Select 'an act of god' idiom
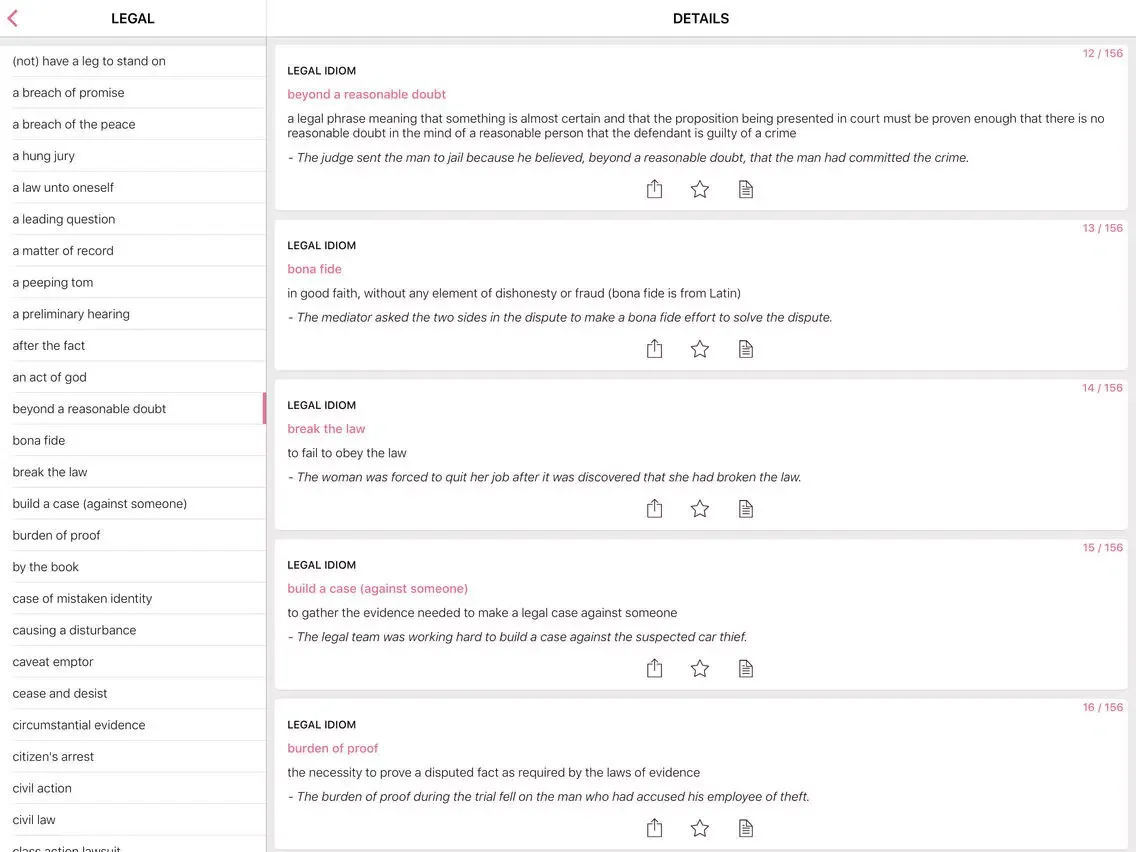 click(x=133, y=377)
